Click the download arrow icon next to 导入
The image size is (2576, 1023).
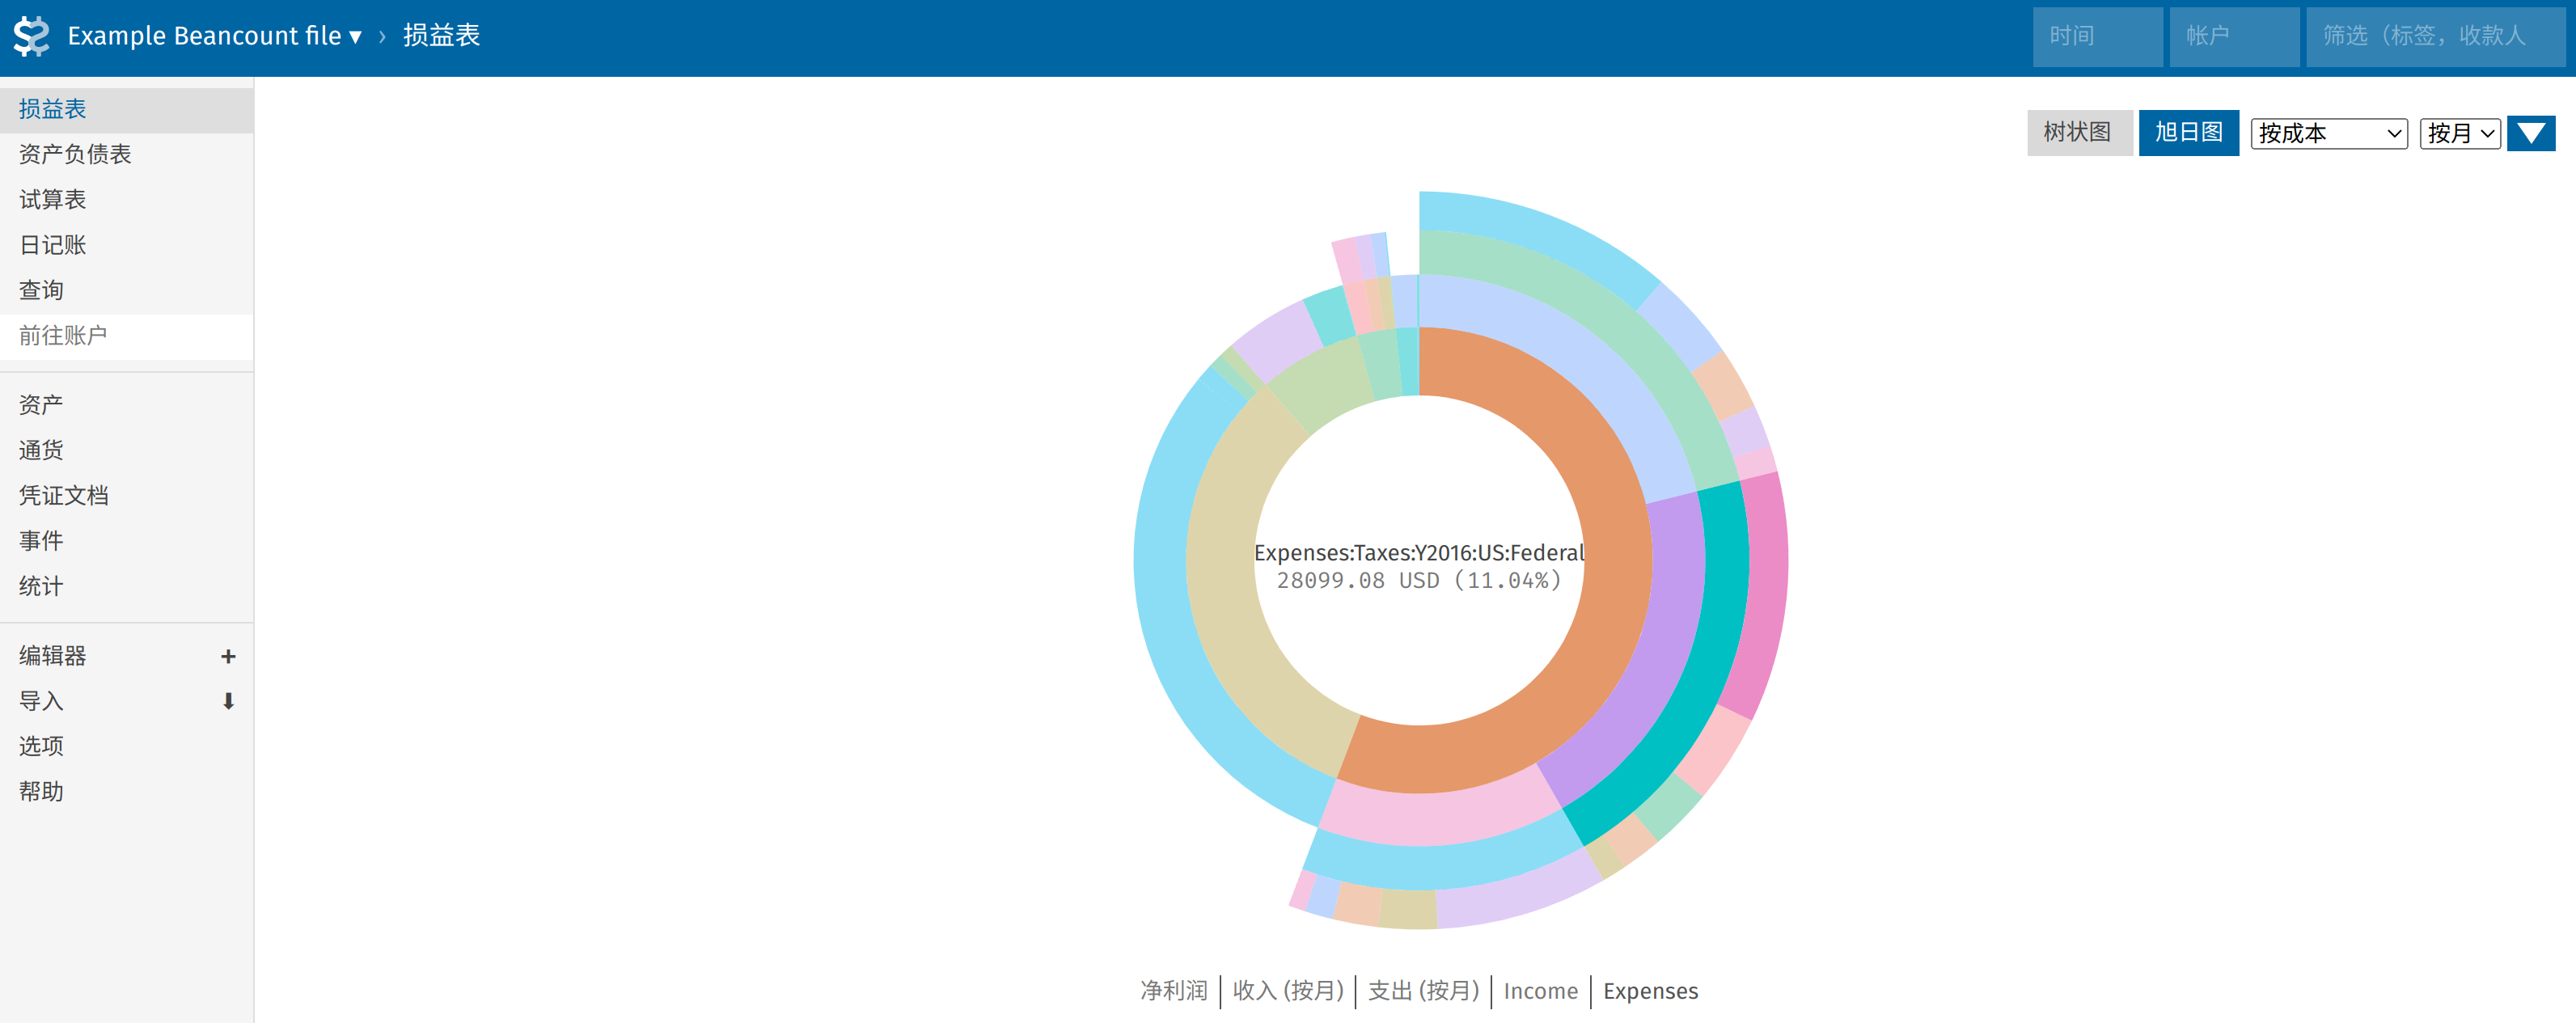point(228,701)
